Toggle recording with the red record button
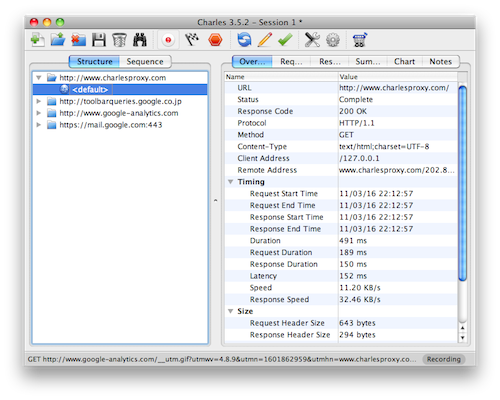This screenshot has height=400, width=500. point(168,40)
